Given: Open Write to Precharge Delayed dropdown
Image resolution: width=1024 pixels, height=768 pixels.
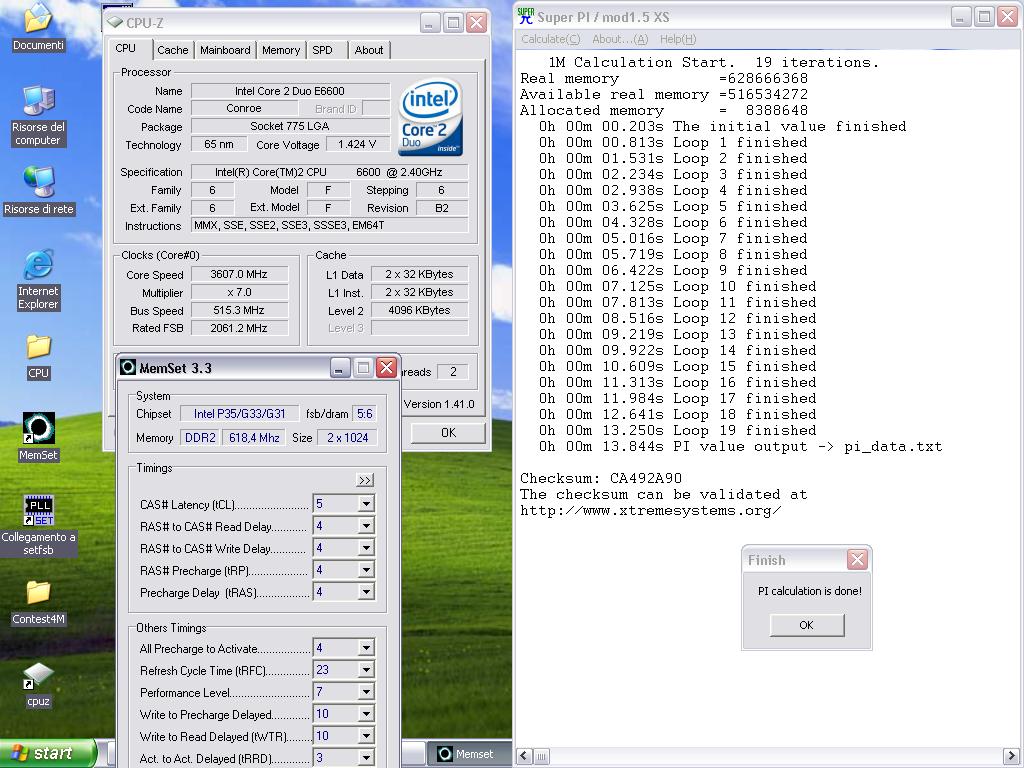Looking at the screenshot, I should 366,714.
